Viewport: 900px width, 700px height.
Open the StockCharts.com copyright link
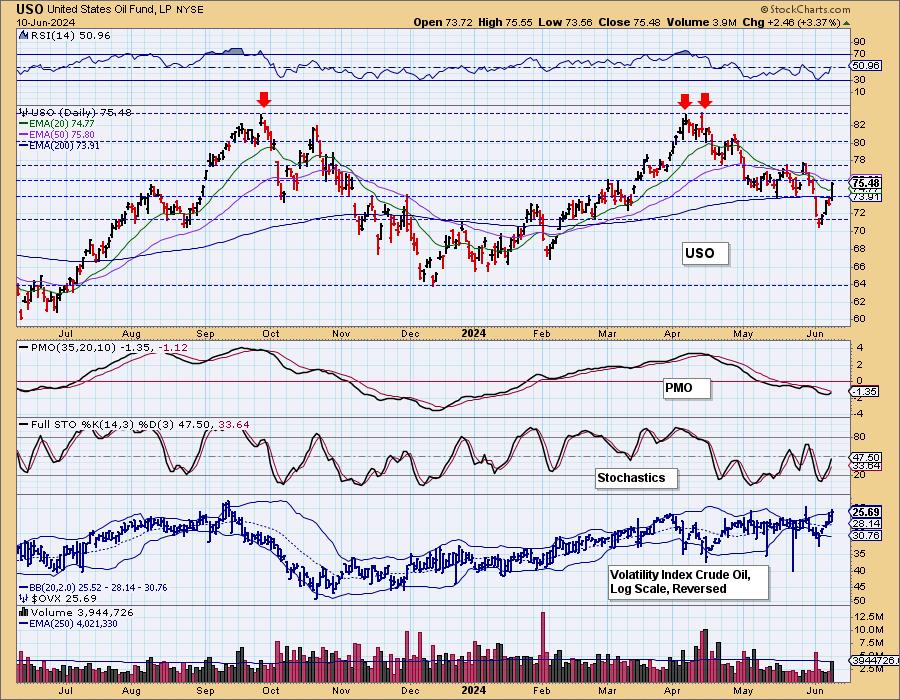[805, 9]
